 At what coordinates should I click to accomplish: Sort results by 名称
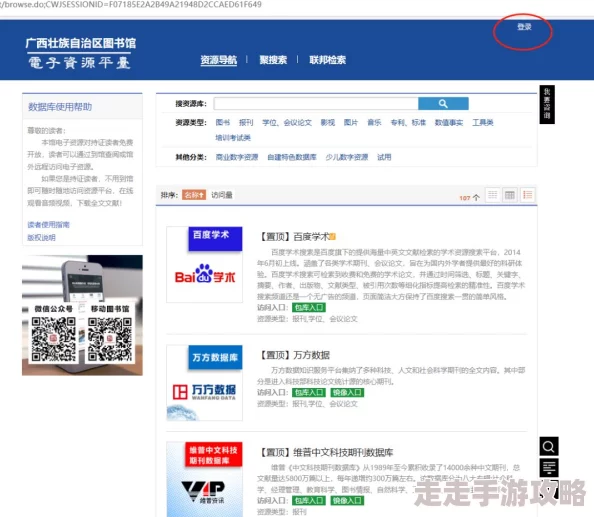coord(194,195)
